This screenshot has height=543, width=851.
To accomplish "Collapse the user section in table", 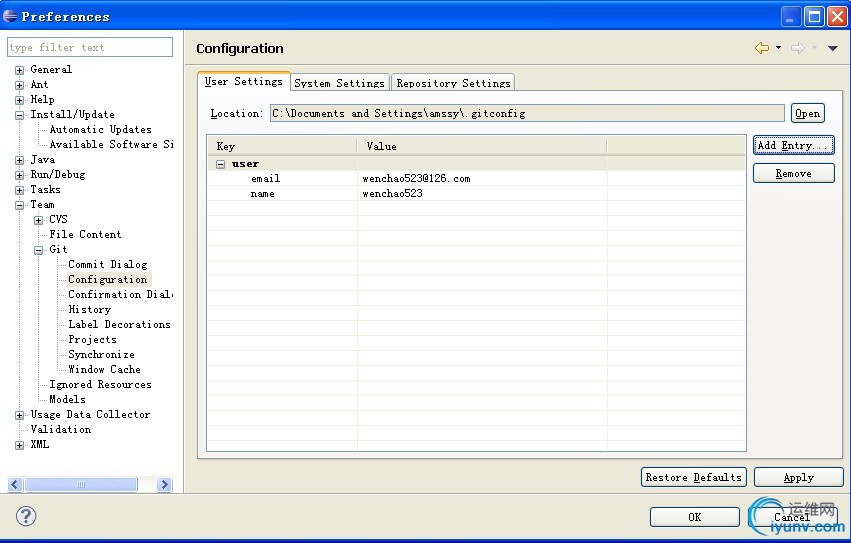I will tap(220, 164).
